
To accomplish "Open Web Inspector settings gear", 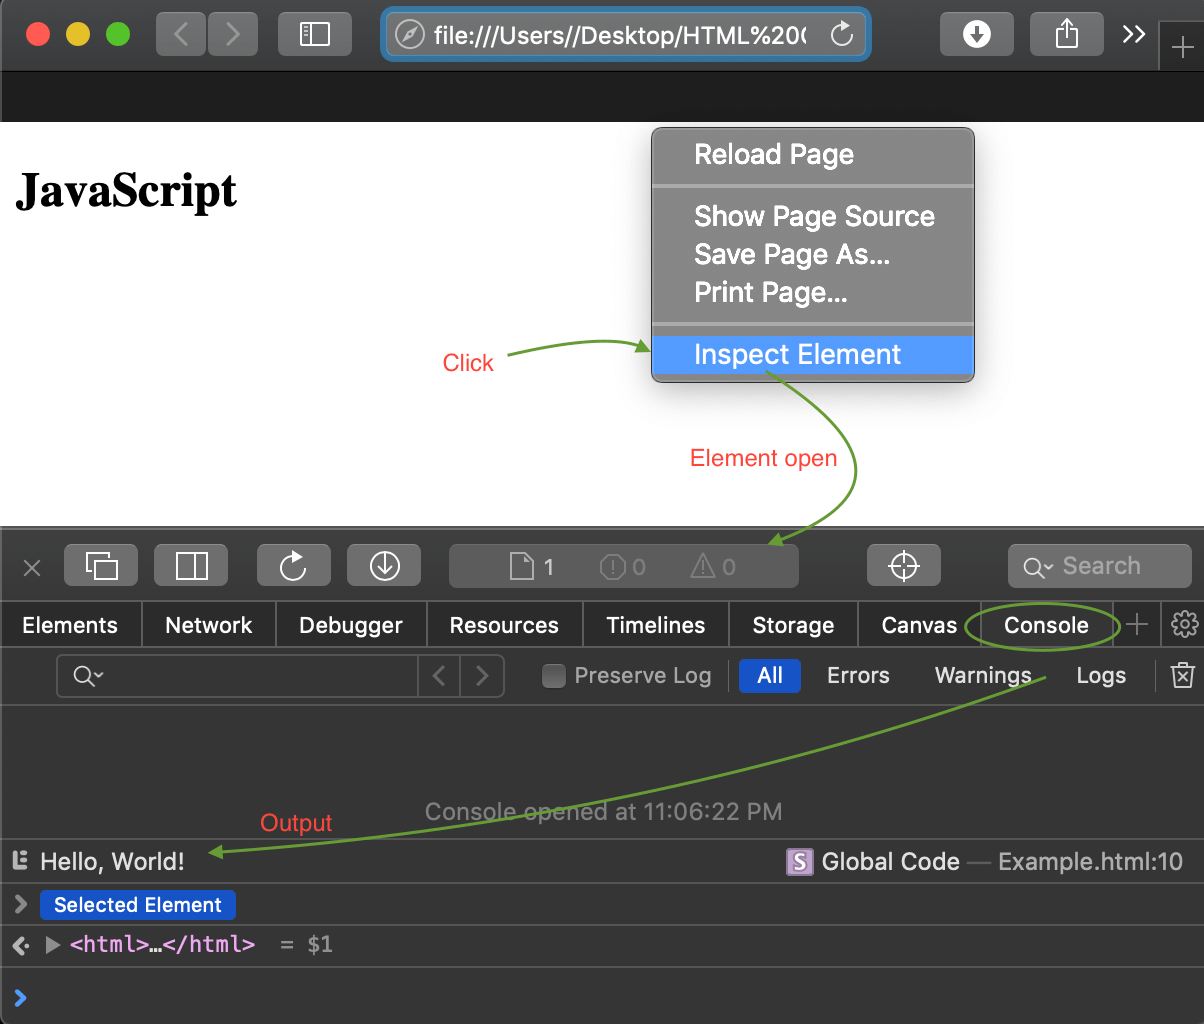I will (x=1184, y=624).
